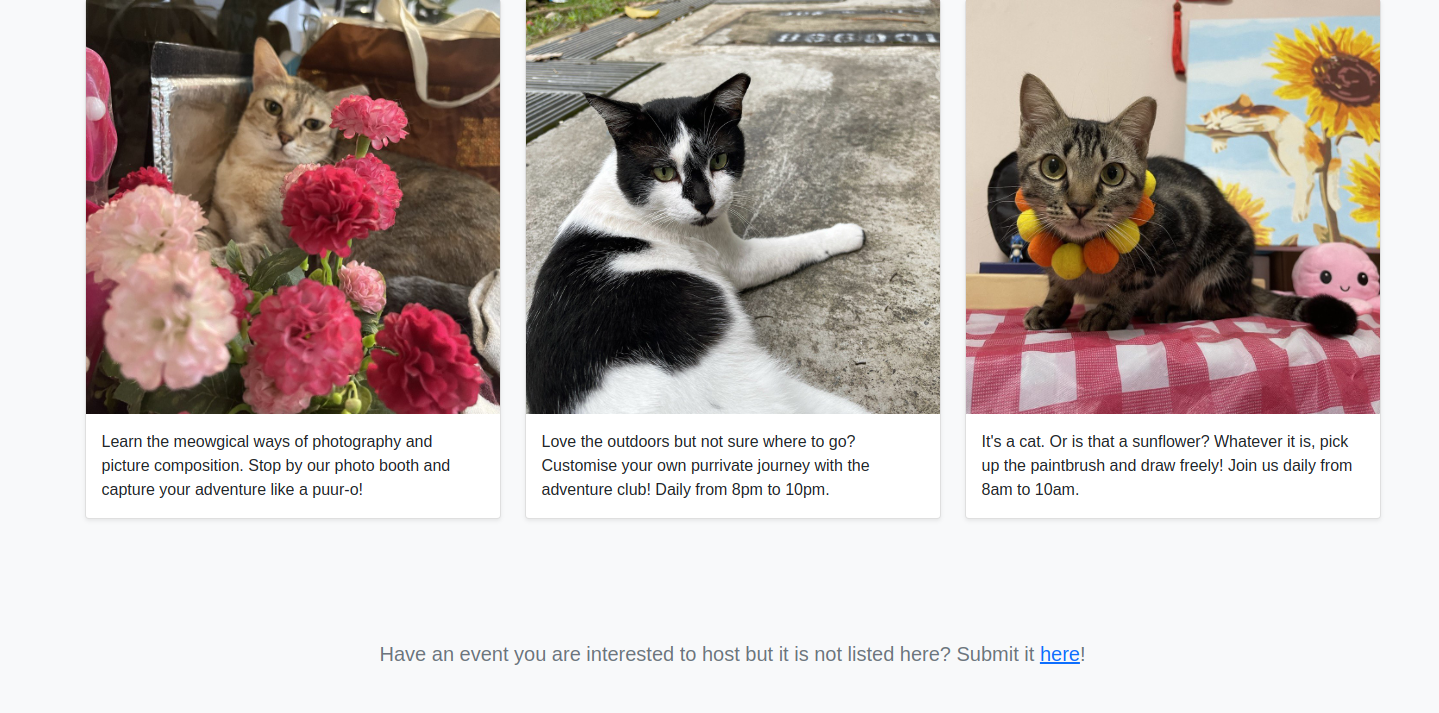1439x713 pixels.
Task: Click the "8am to 10am" schedule text
Action: click(x=1030, y=490)
